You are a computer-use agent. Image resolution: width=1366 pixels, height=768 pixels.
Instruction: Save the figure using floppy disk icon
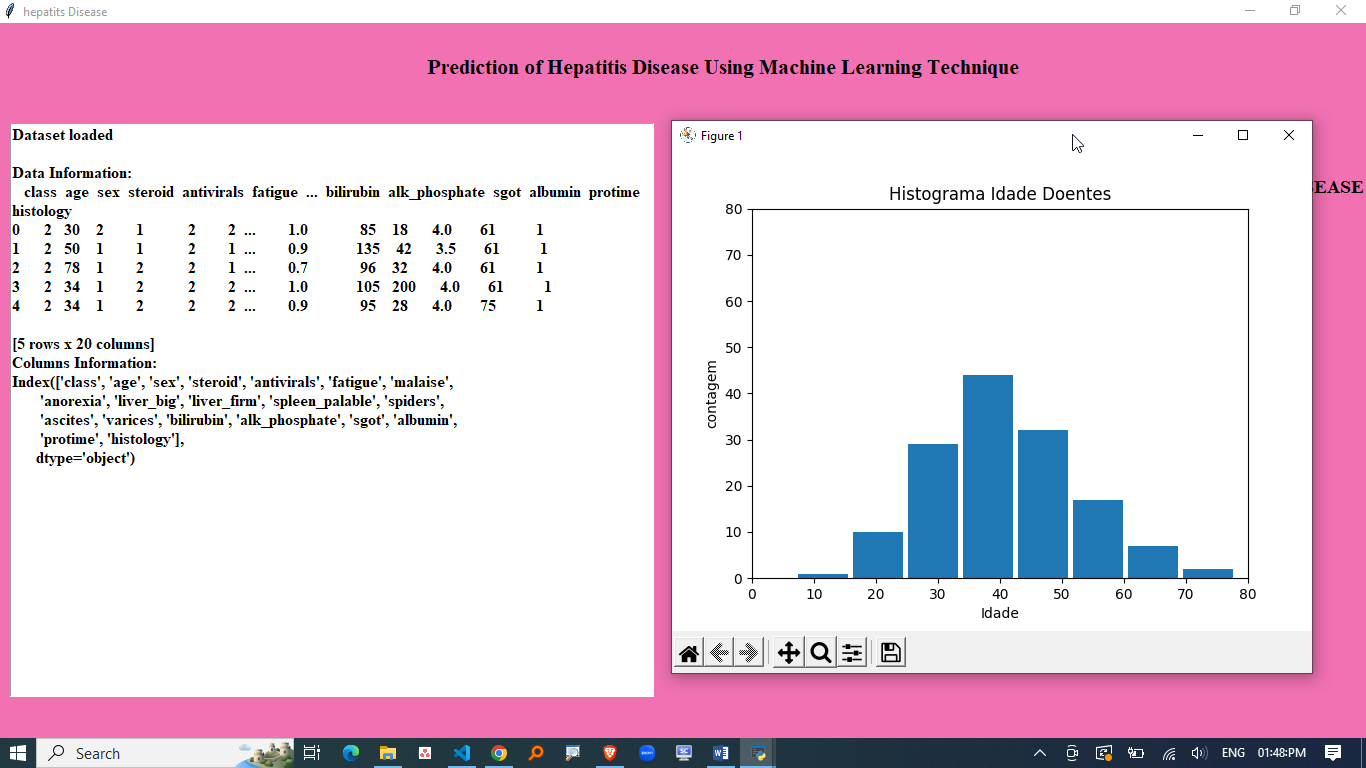click(891, 653)
